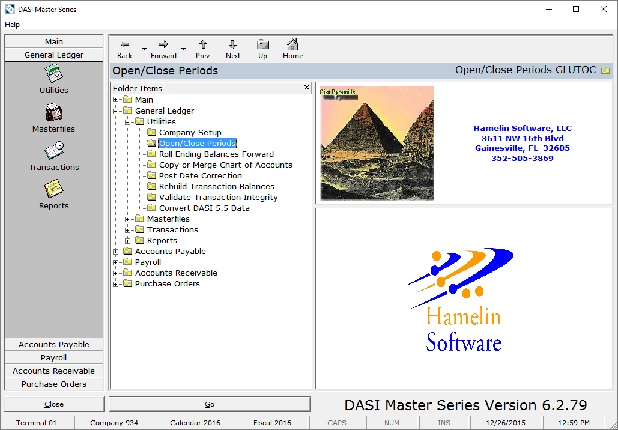The height and width of the screenshot is (430, 618).
Task: Click the Company 934 status entry
Action: (x=114, y=423)
